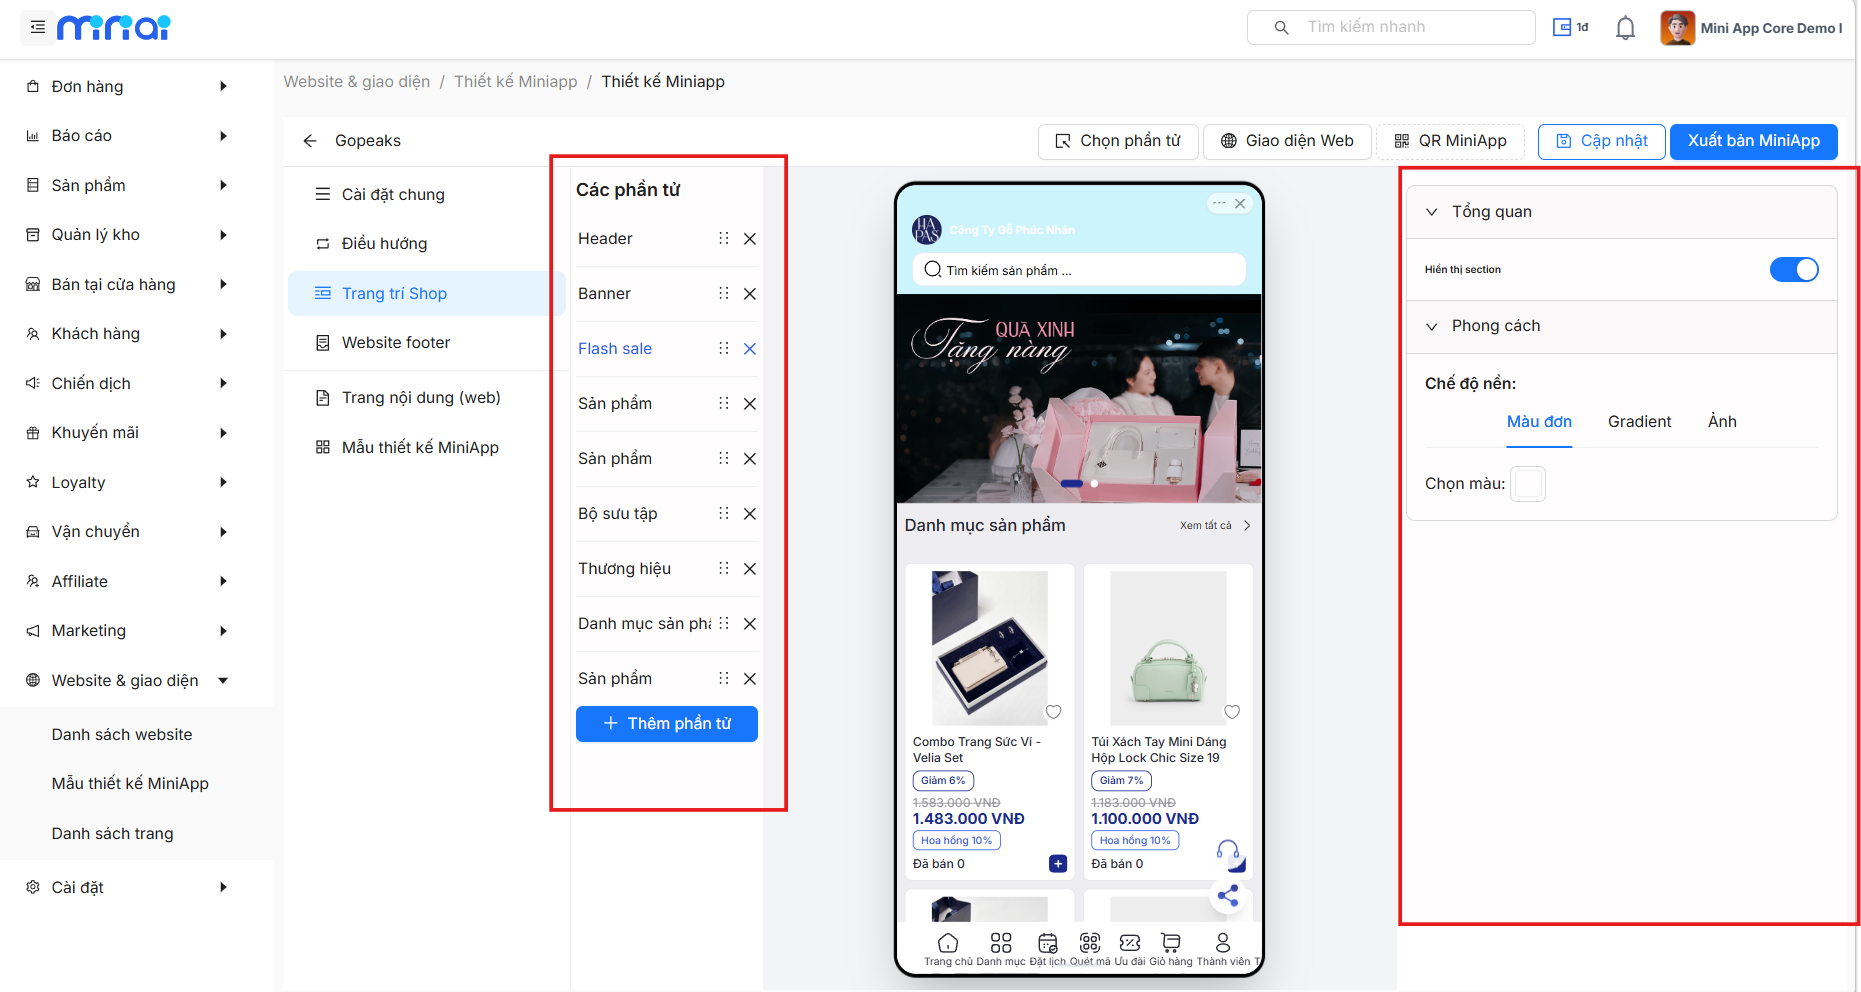Open Danh sách website submenu item
1861x992 pixels.
(x=122, y=735)
